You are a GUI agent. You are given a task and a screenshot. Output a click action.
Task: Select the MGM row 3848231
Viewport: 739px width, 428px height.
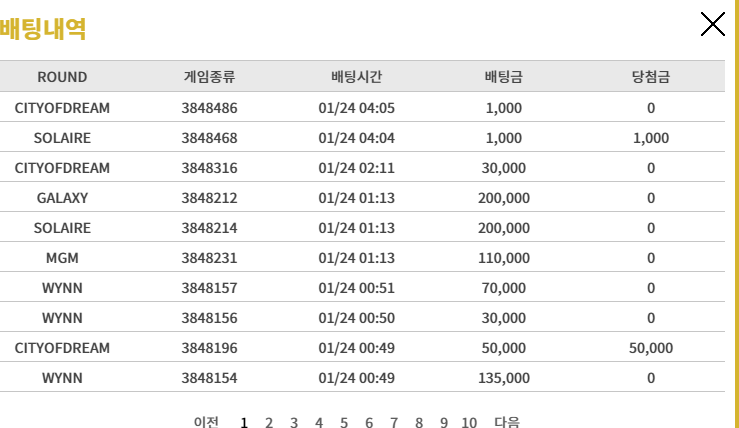(362, 258)
